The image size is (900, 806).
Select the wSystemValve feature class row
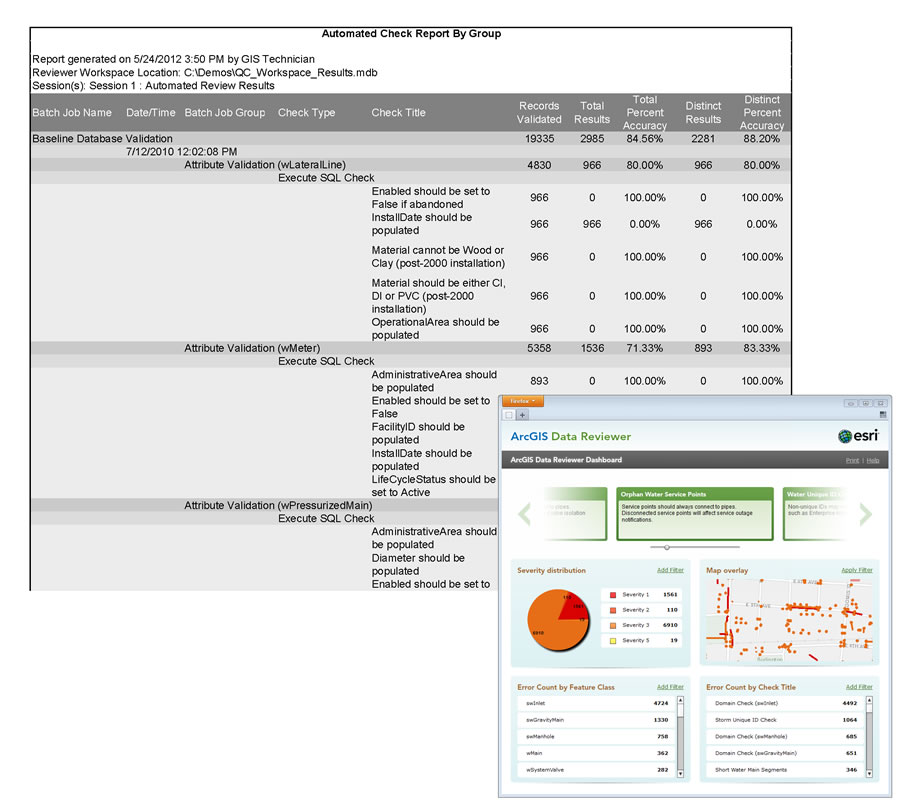pos(595,770)
